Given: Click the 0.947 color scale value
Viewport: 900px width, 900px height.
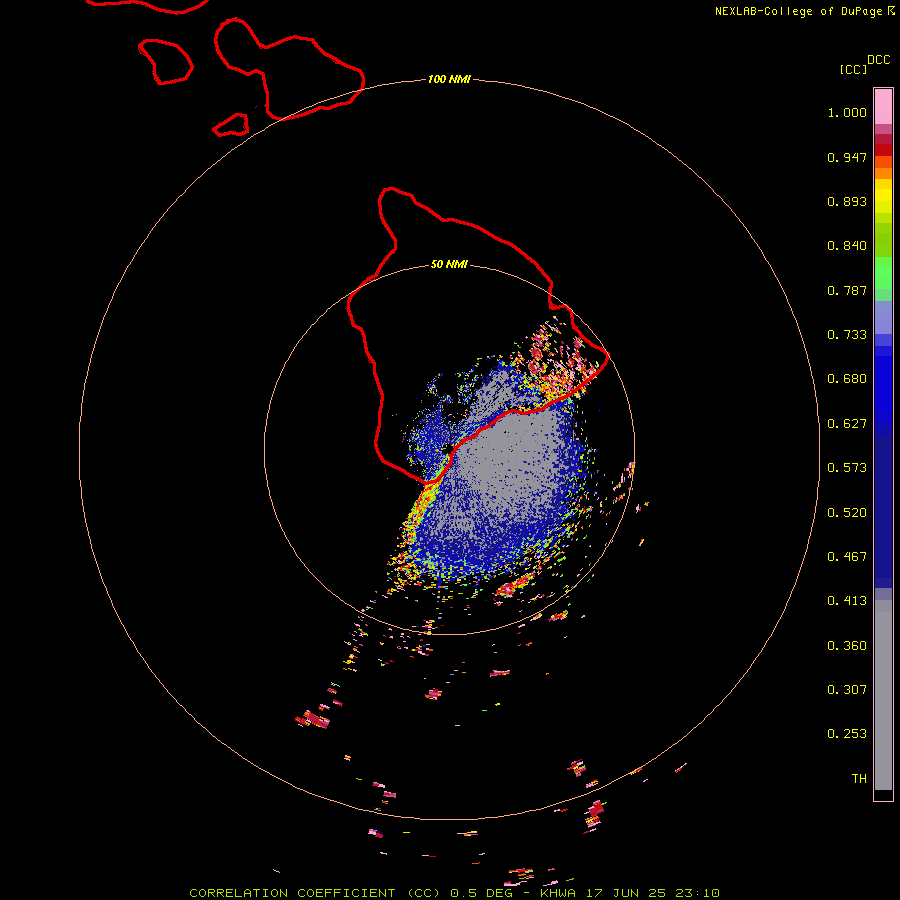Looking at the screenshot, I should pyautogui.click(x=847, y=157).
